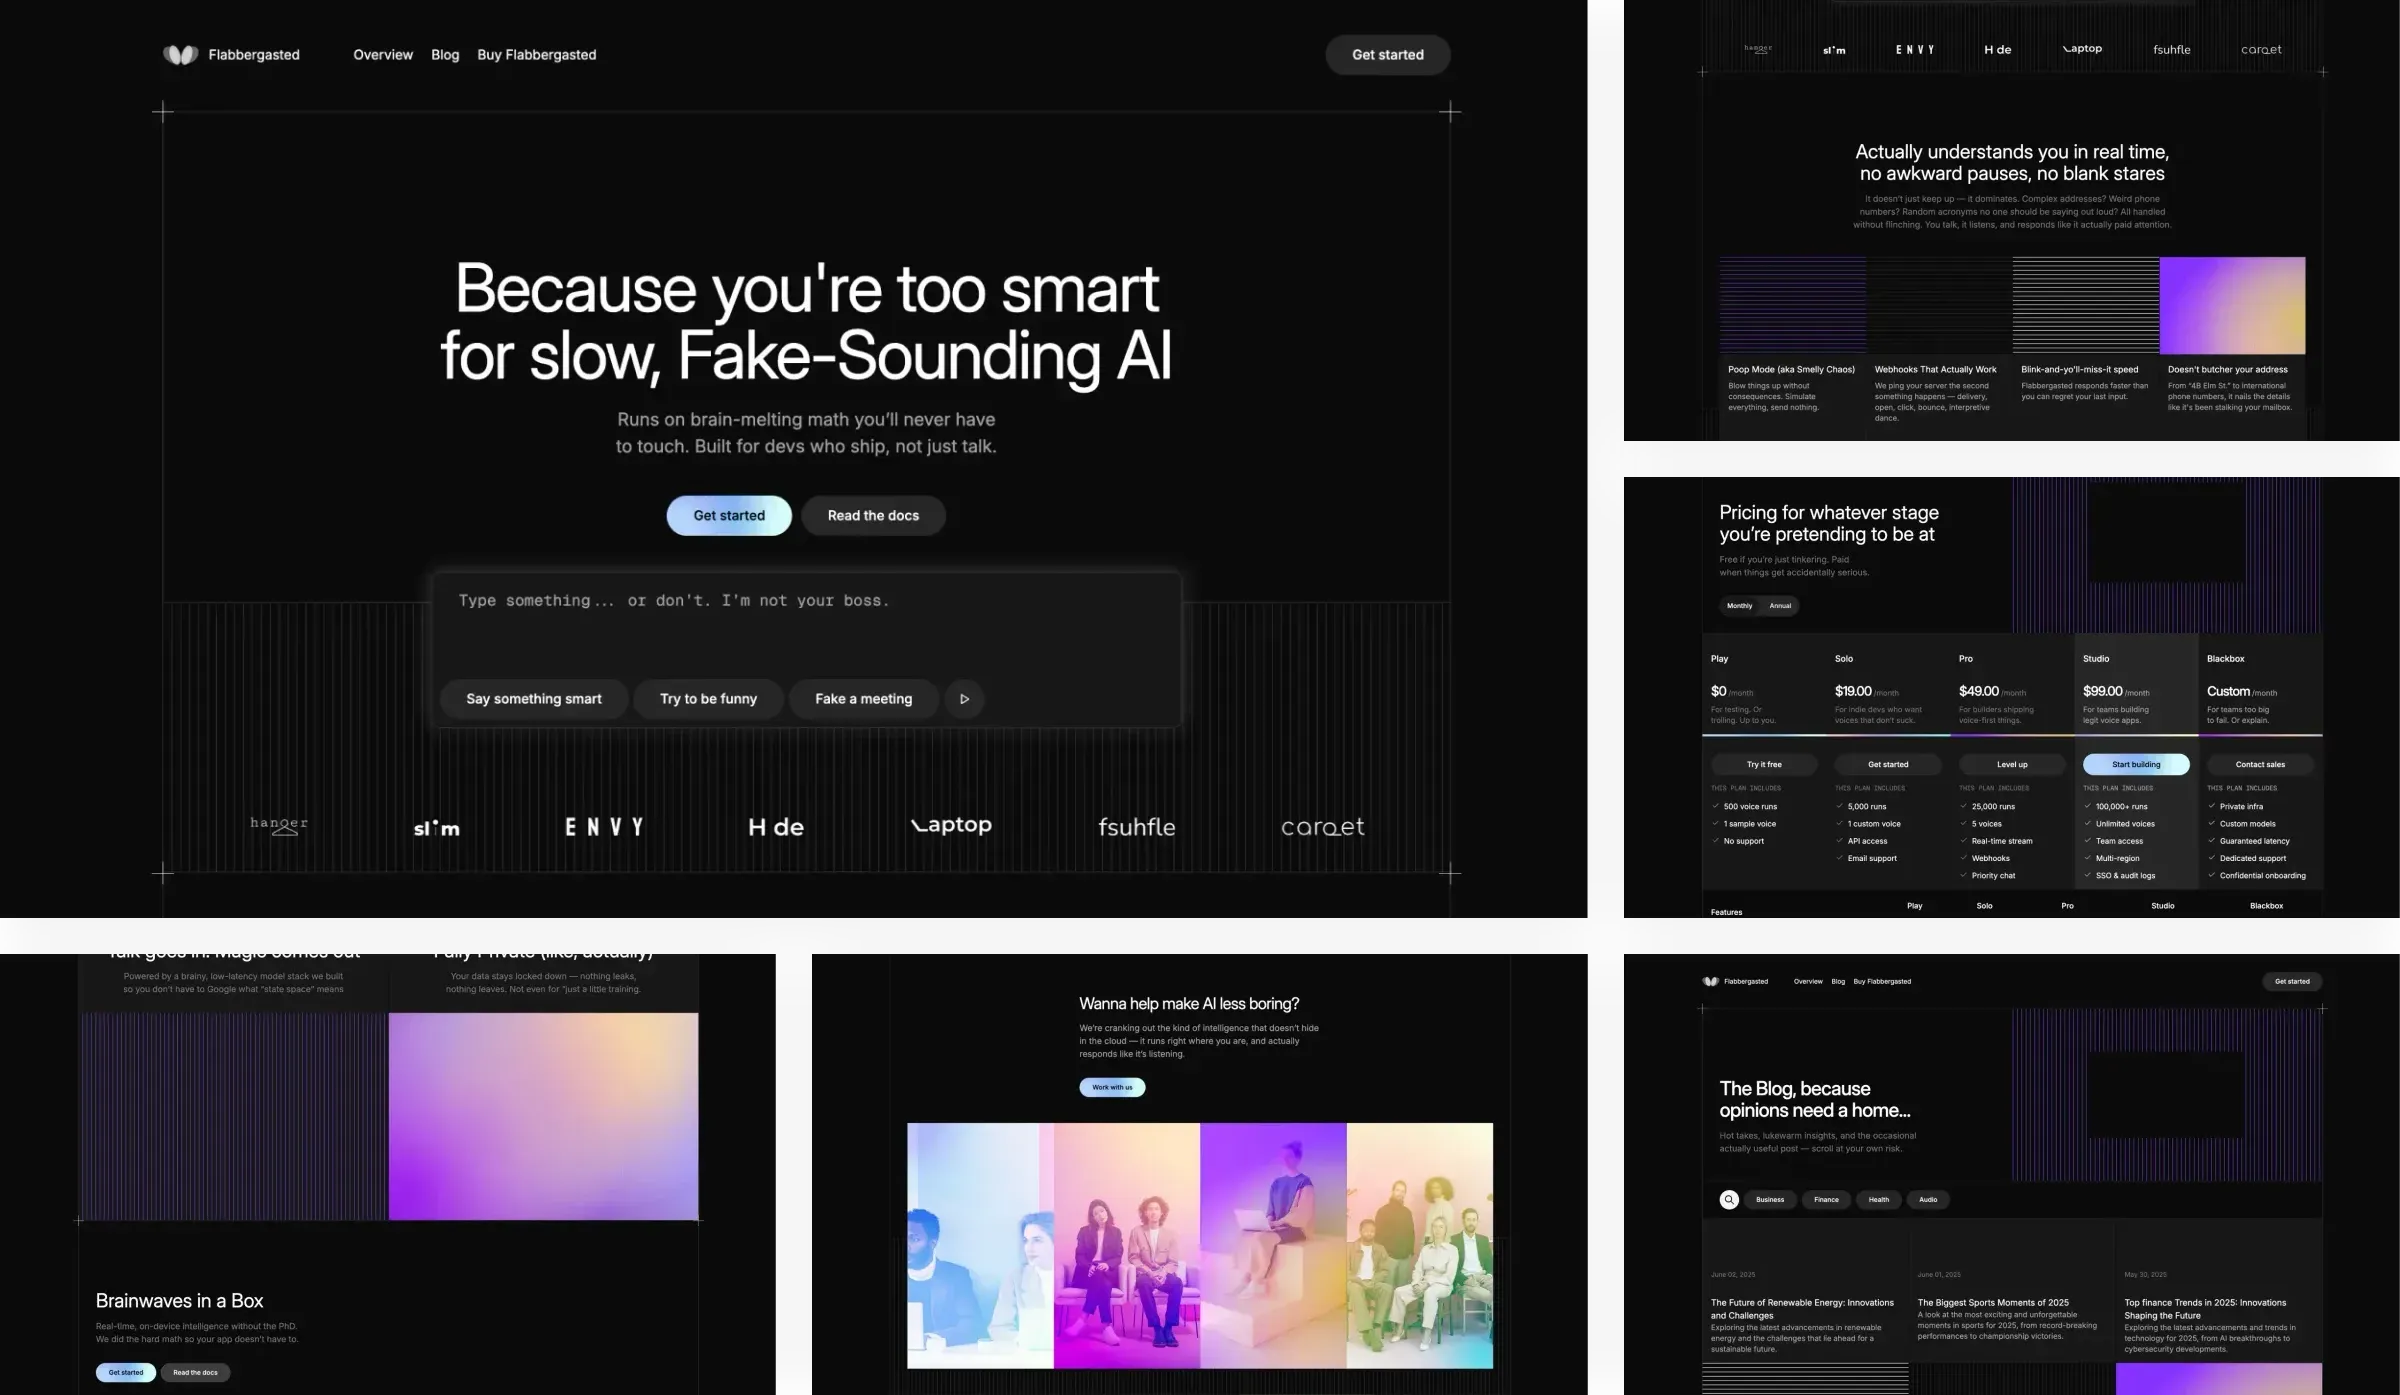This screenshot has width=2400, height=1395.
Task: Click Read the docs under Brainwaves in a Box
Action: (x=195, y=1373)
